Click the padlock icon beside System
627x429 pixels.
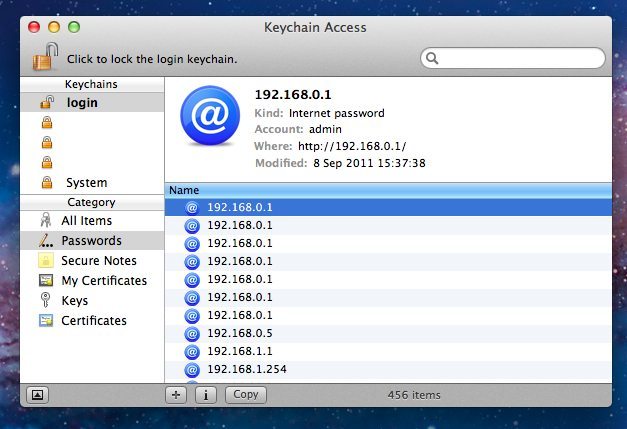coord(47,182)
